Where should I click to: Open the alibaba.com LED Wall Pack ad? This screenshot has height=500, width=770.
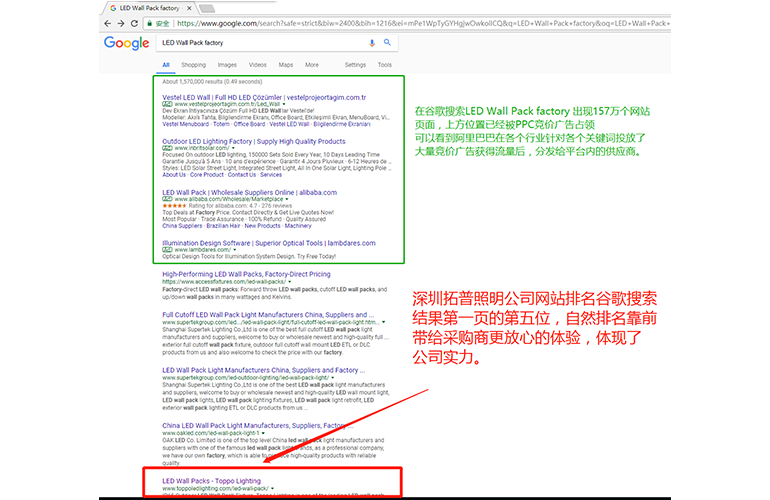[x=249, y=192]
